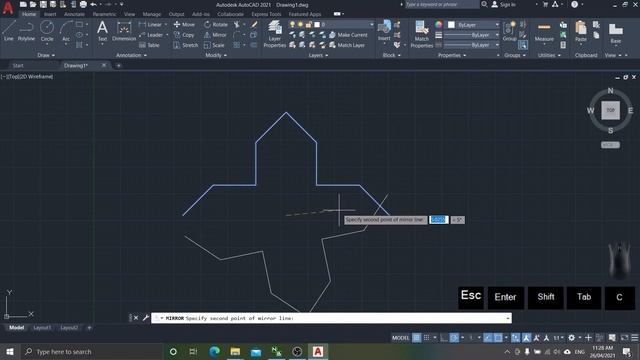
Task: Toggle polar tracking in status bar
Action: click(x=454, y=338)
